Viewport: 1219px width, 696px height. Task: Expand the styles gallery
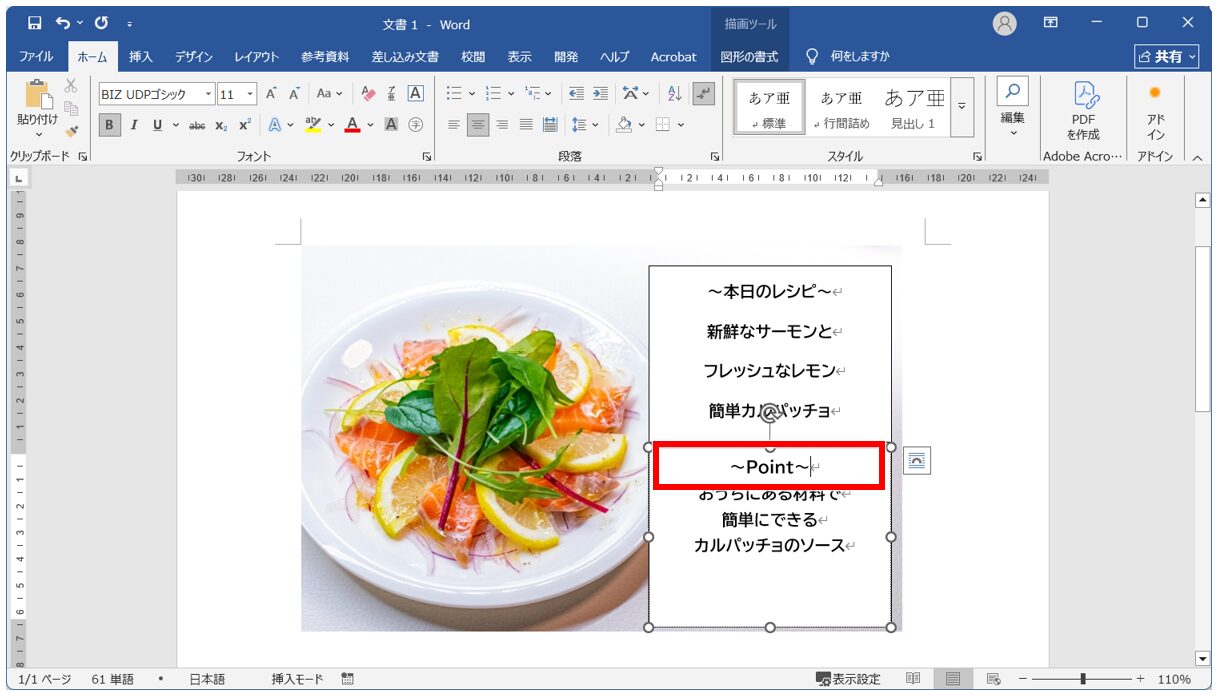coord(962,107)
